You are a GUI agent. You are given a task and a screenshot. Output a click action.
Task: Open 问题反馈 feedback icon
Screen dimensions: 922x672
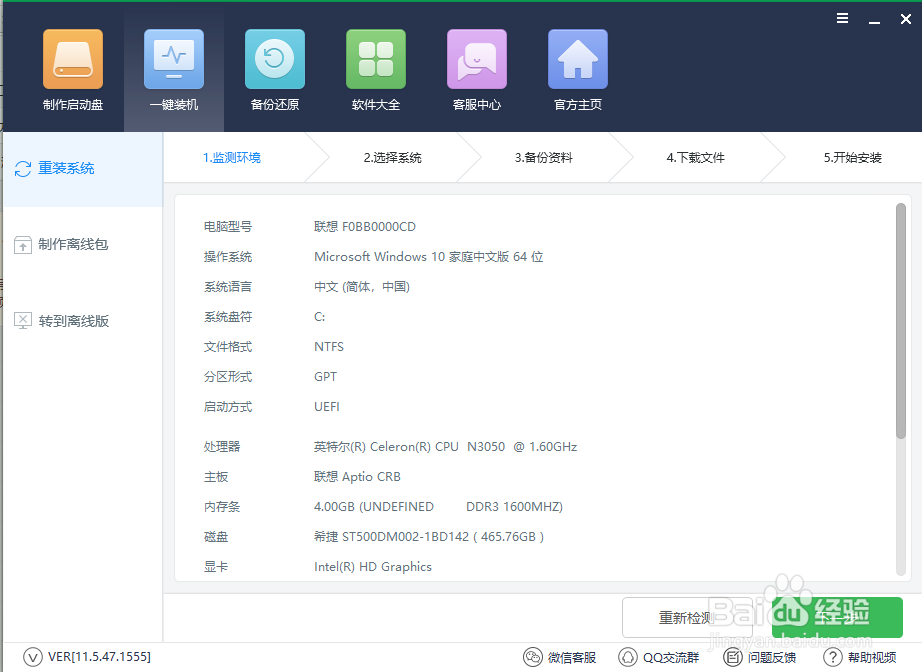760,657
